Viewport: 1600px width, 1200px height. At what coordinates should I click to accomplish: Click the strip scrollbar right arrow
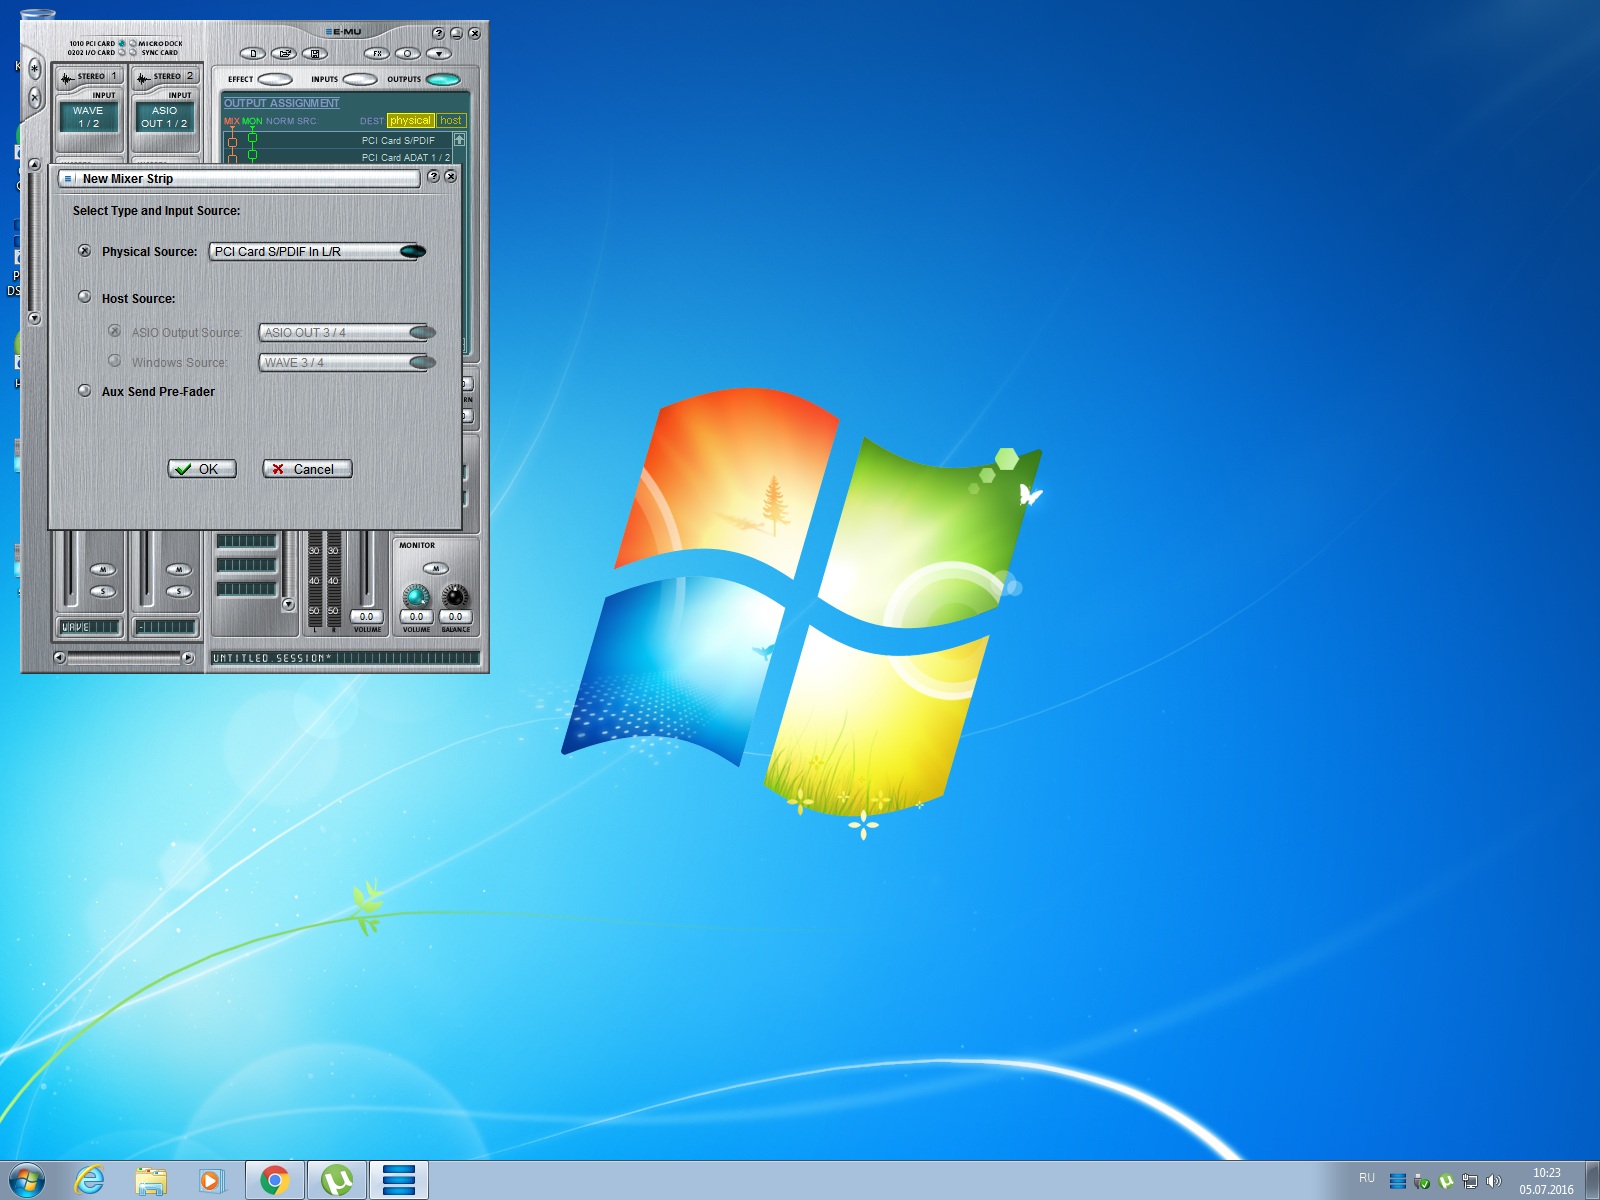click(188, 657)
